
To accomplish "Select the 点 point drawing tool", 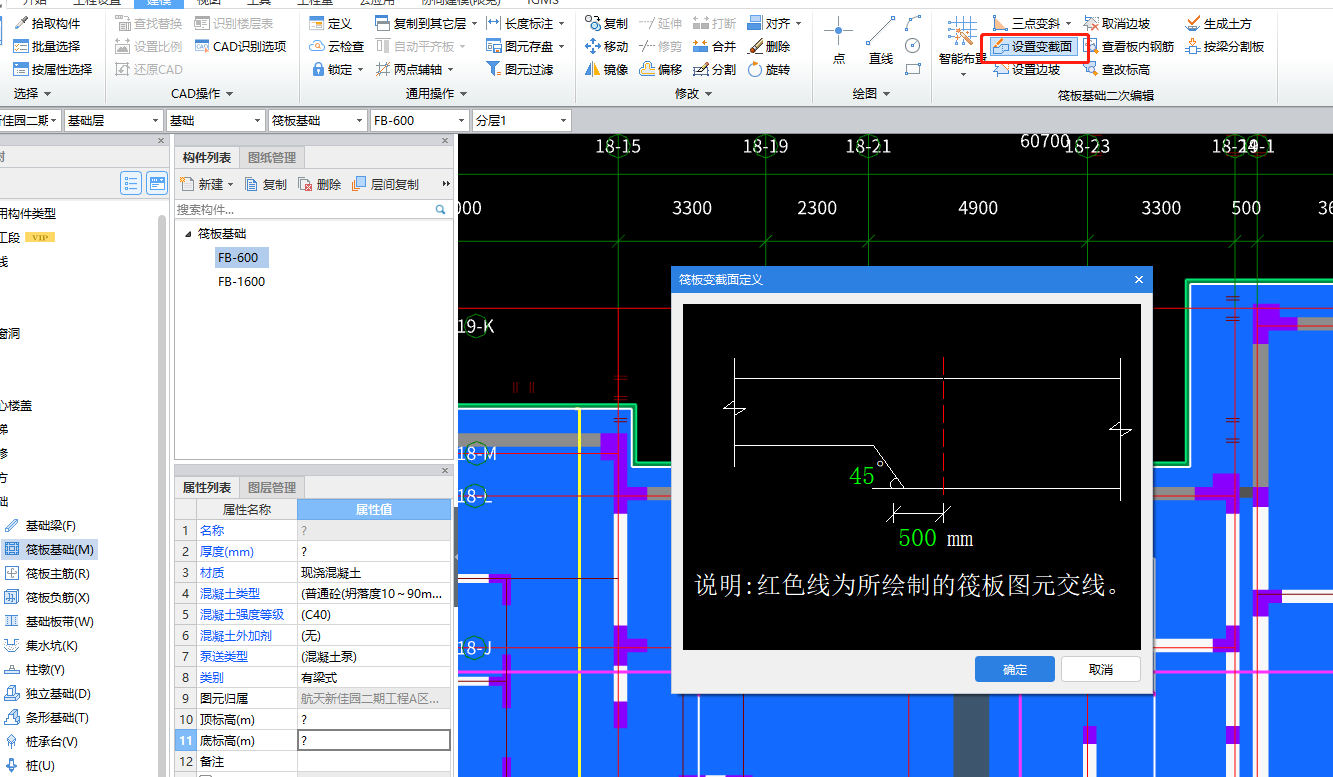I will coord(838,42).
